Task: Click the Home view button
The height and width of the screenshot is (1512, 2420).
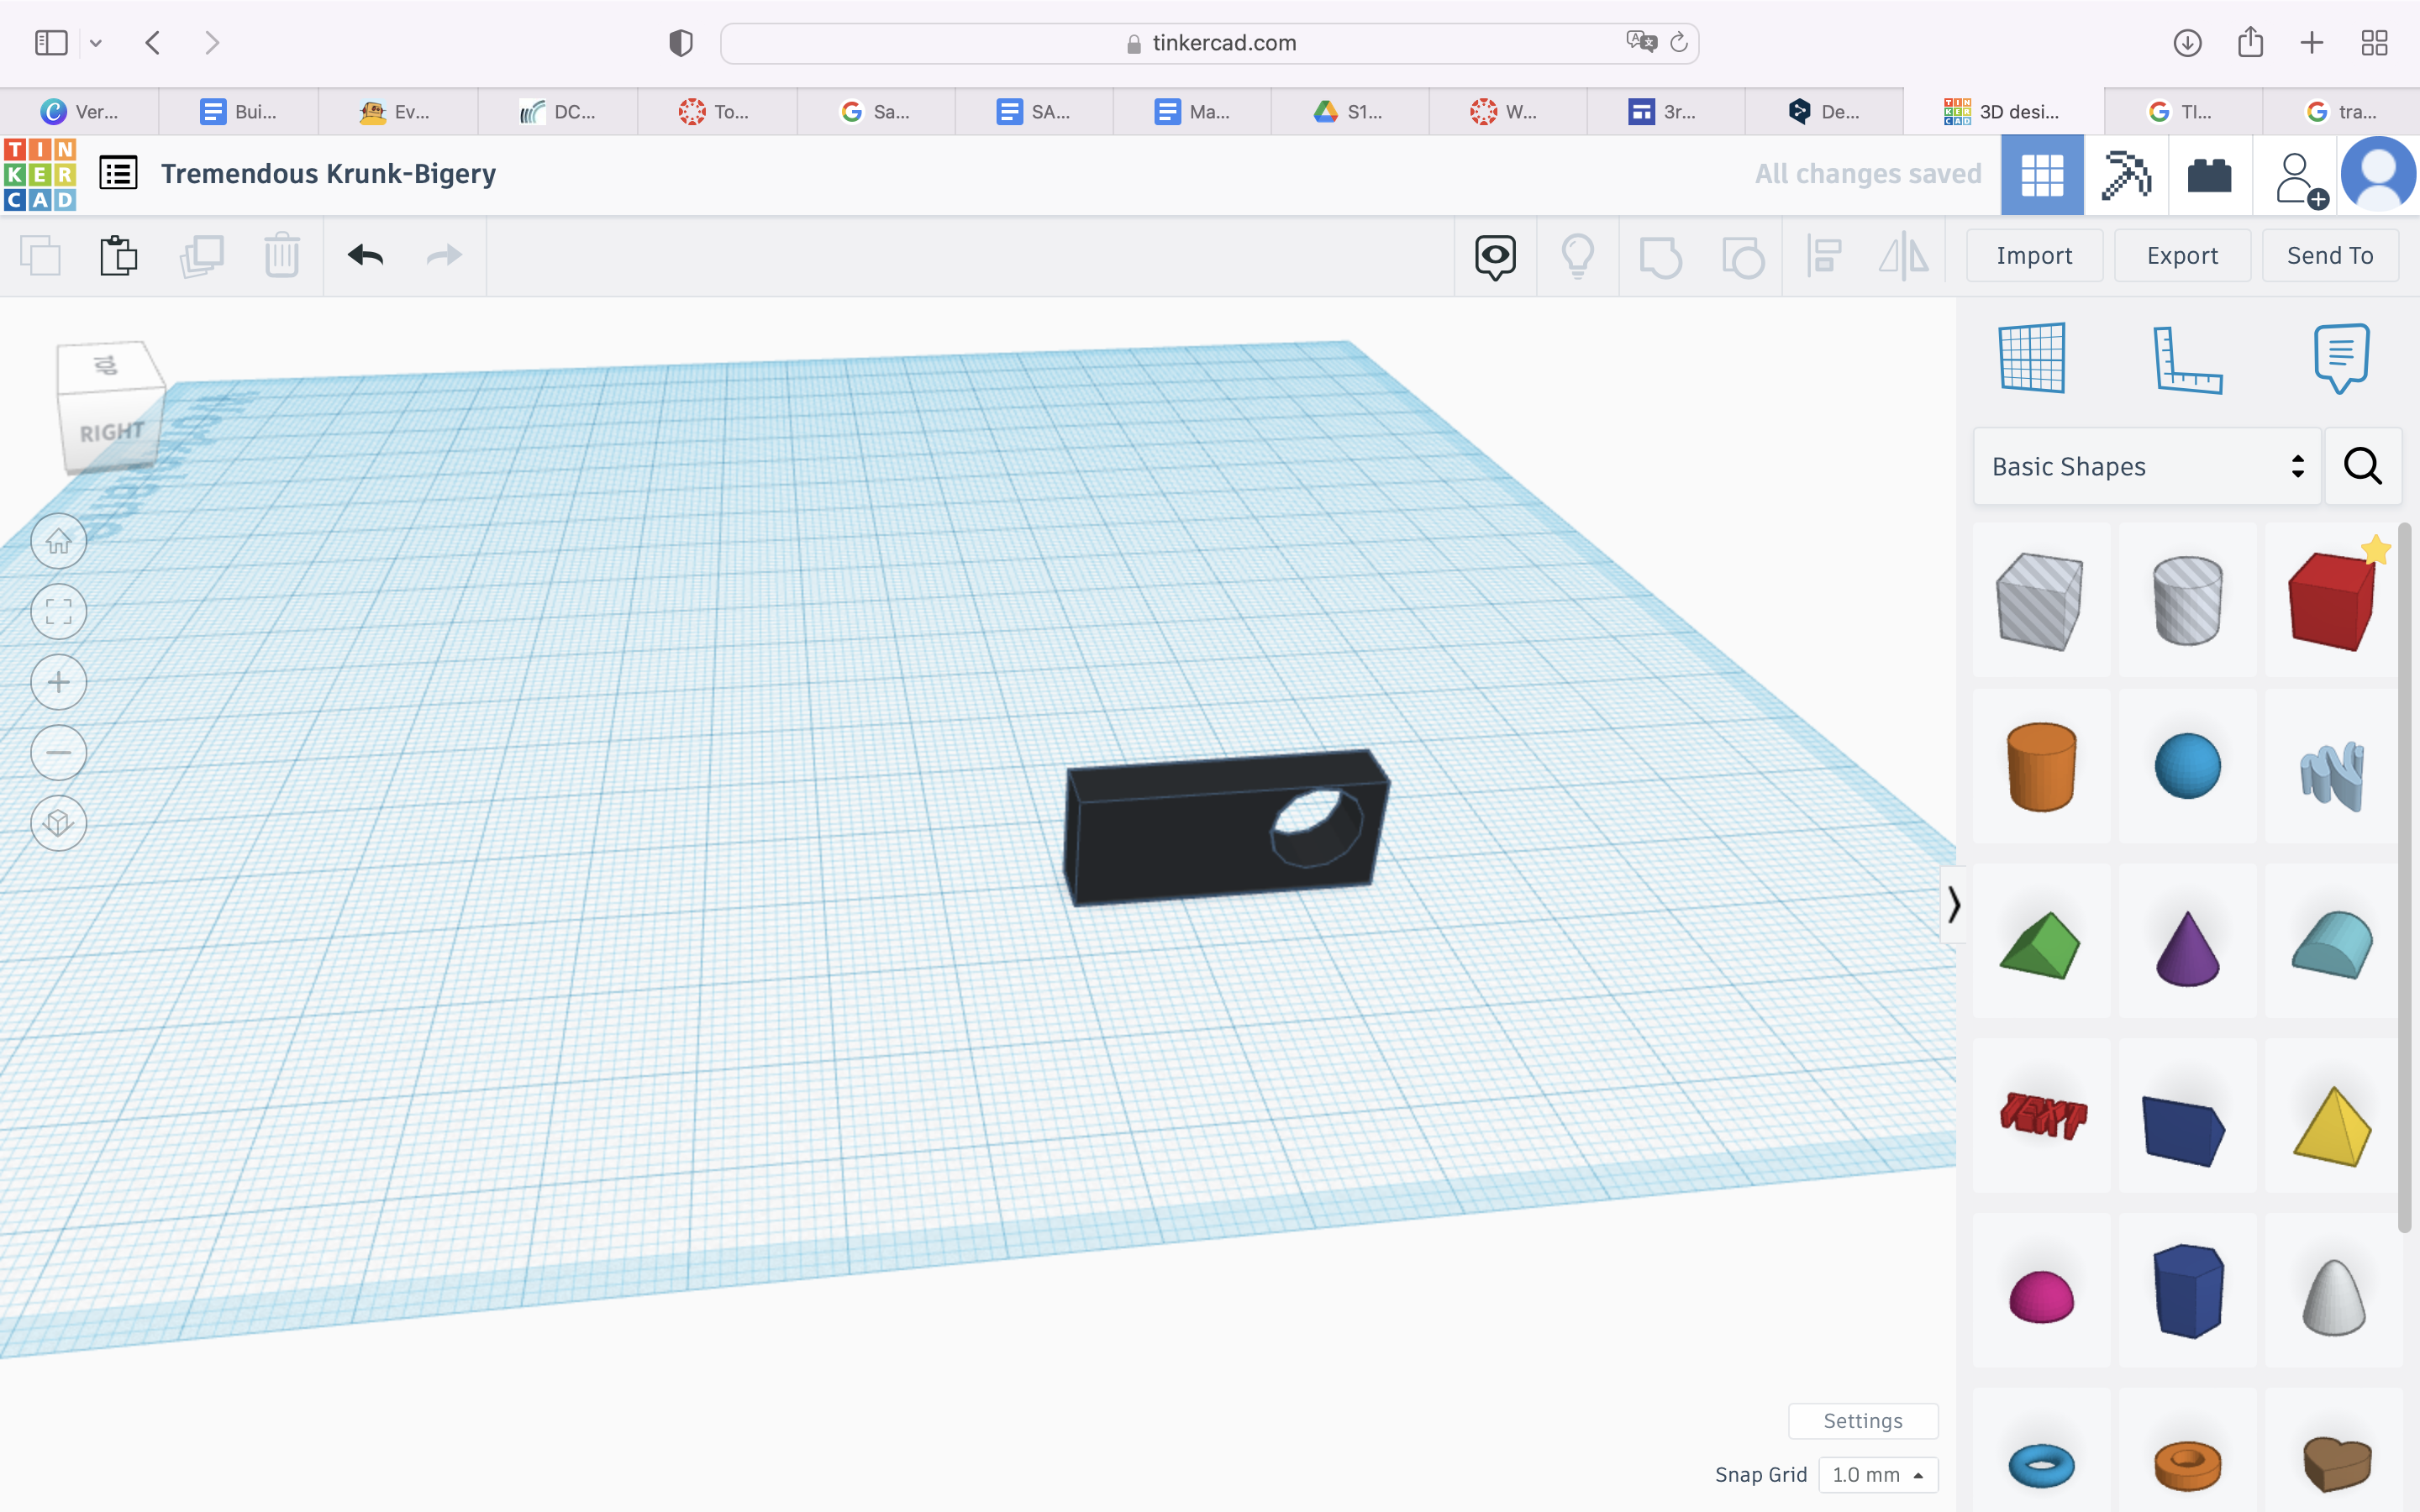Action: 59,541
